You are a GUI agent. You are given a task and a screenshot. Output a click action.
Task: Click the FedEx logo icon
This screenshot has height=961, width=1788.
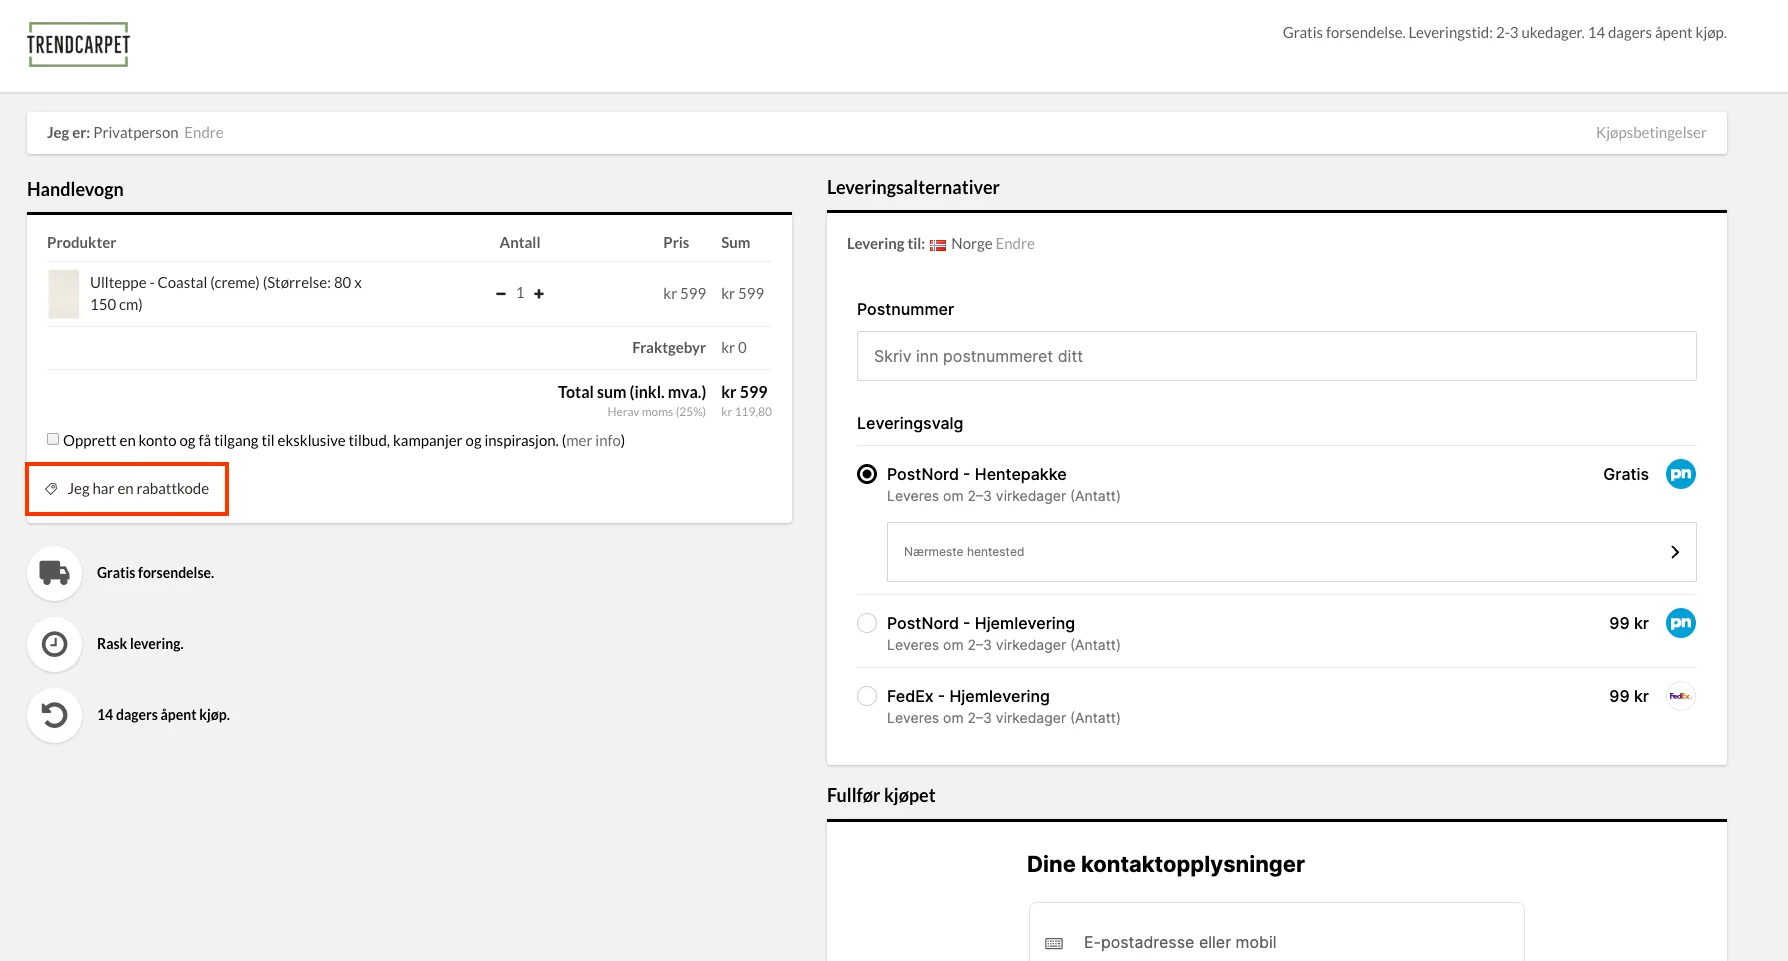(x=1681, y=696)
